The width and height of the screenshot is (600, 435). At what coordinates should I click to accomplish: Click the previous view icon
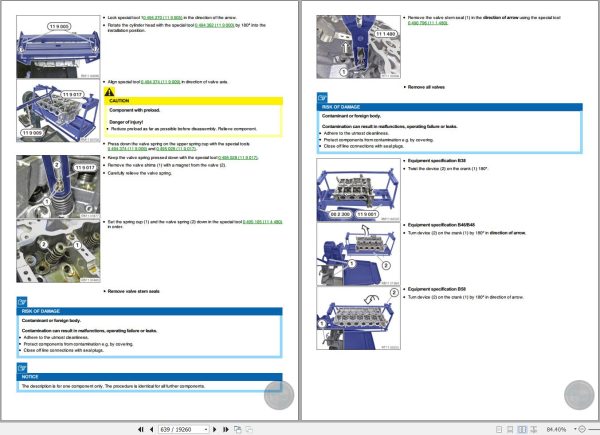click(x=238, y=430)
